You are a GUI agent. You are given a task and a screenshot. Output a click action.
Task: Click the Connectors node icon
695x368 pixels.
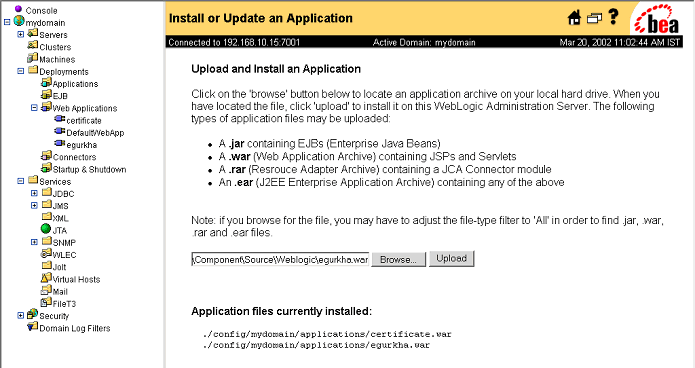46,156
